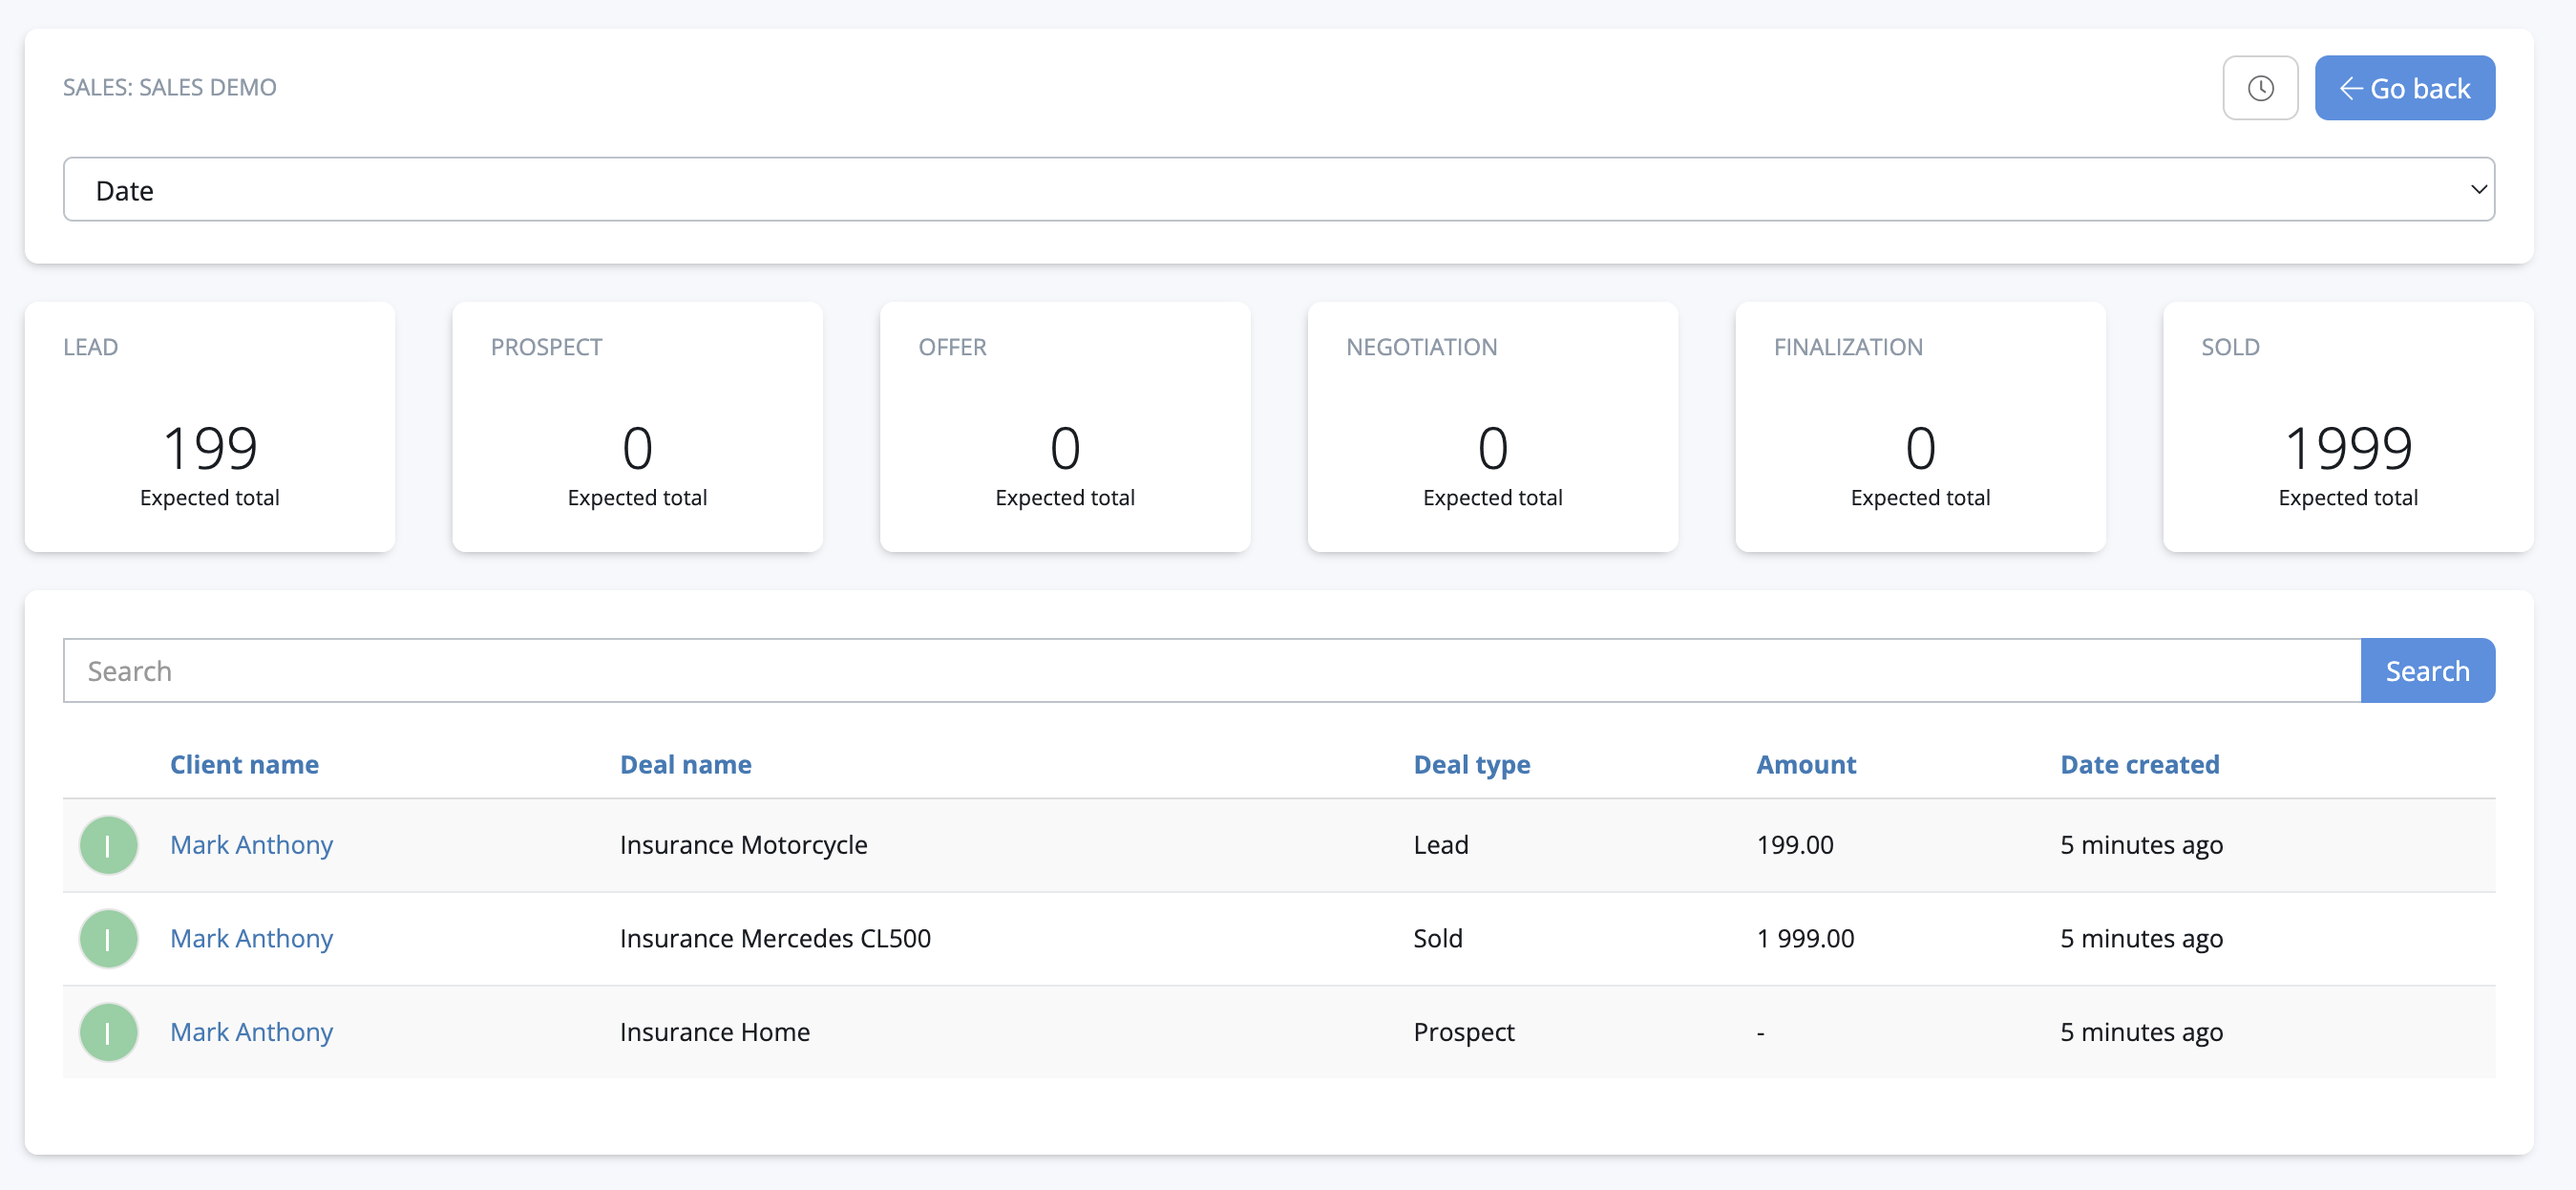The image size is (2576, 1190).
Task: Open Mark Anthony link in Lead row
Action: [251, 845]
